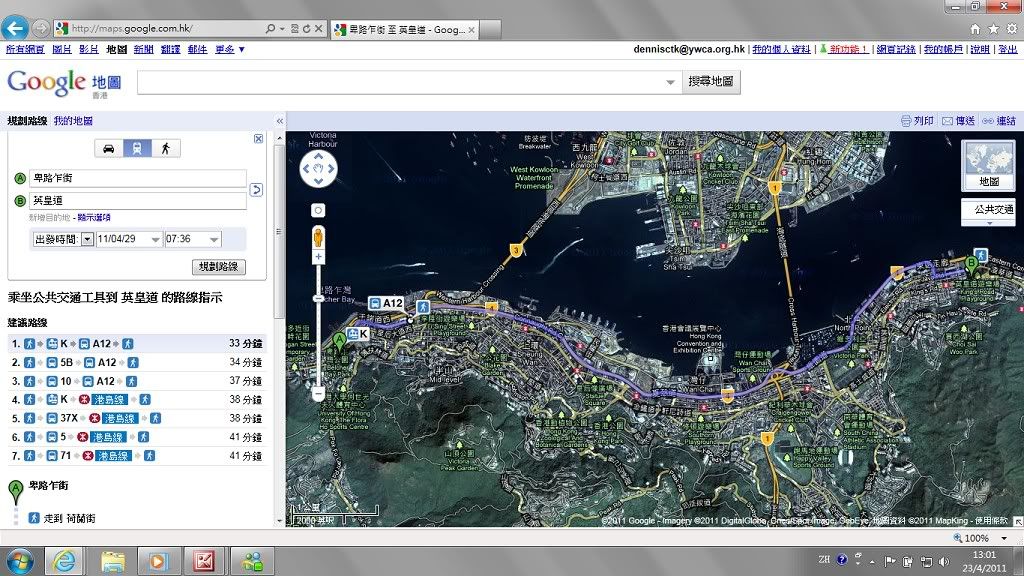The height and width of the screenshot is (576, 1024).
Task: Select the browser tab 畢路乍街 至 英皇道
Action: click(404, 29)
